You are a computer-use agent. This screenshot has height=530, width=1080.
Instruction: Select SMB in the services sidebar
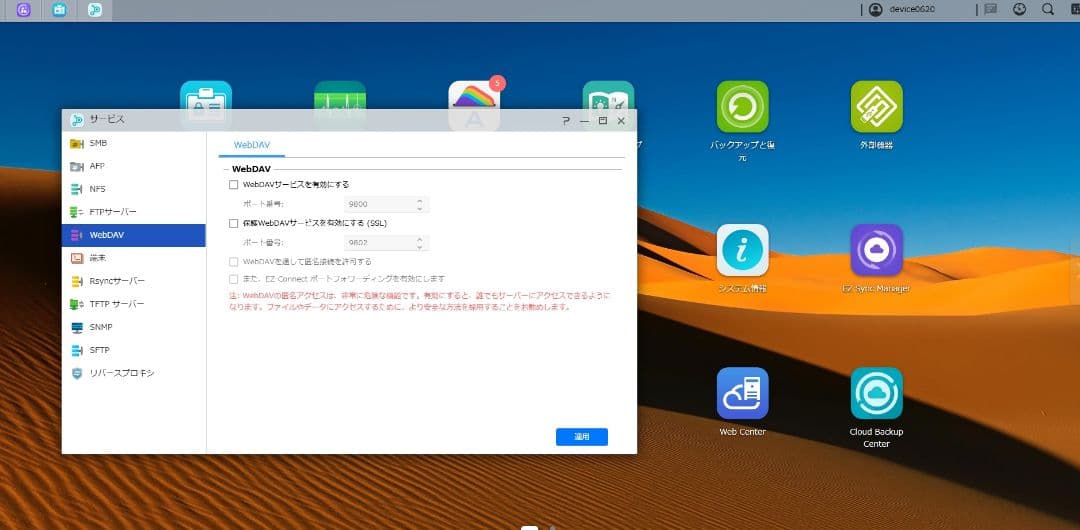98,143
